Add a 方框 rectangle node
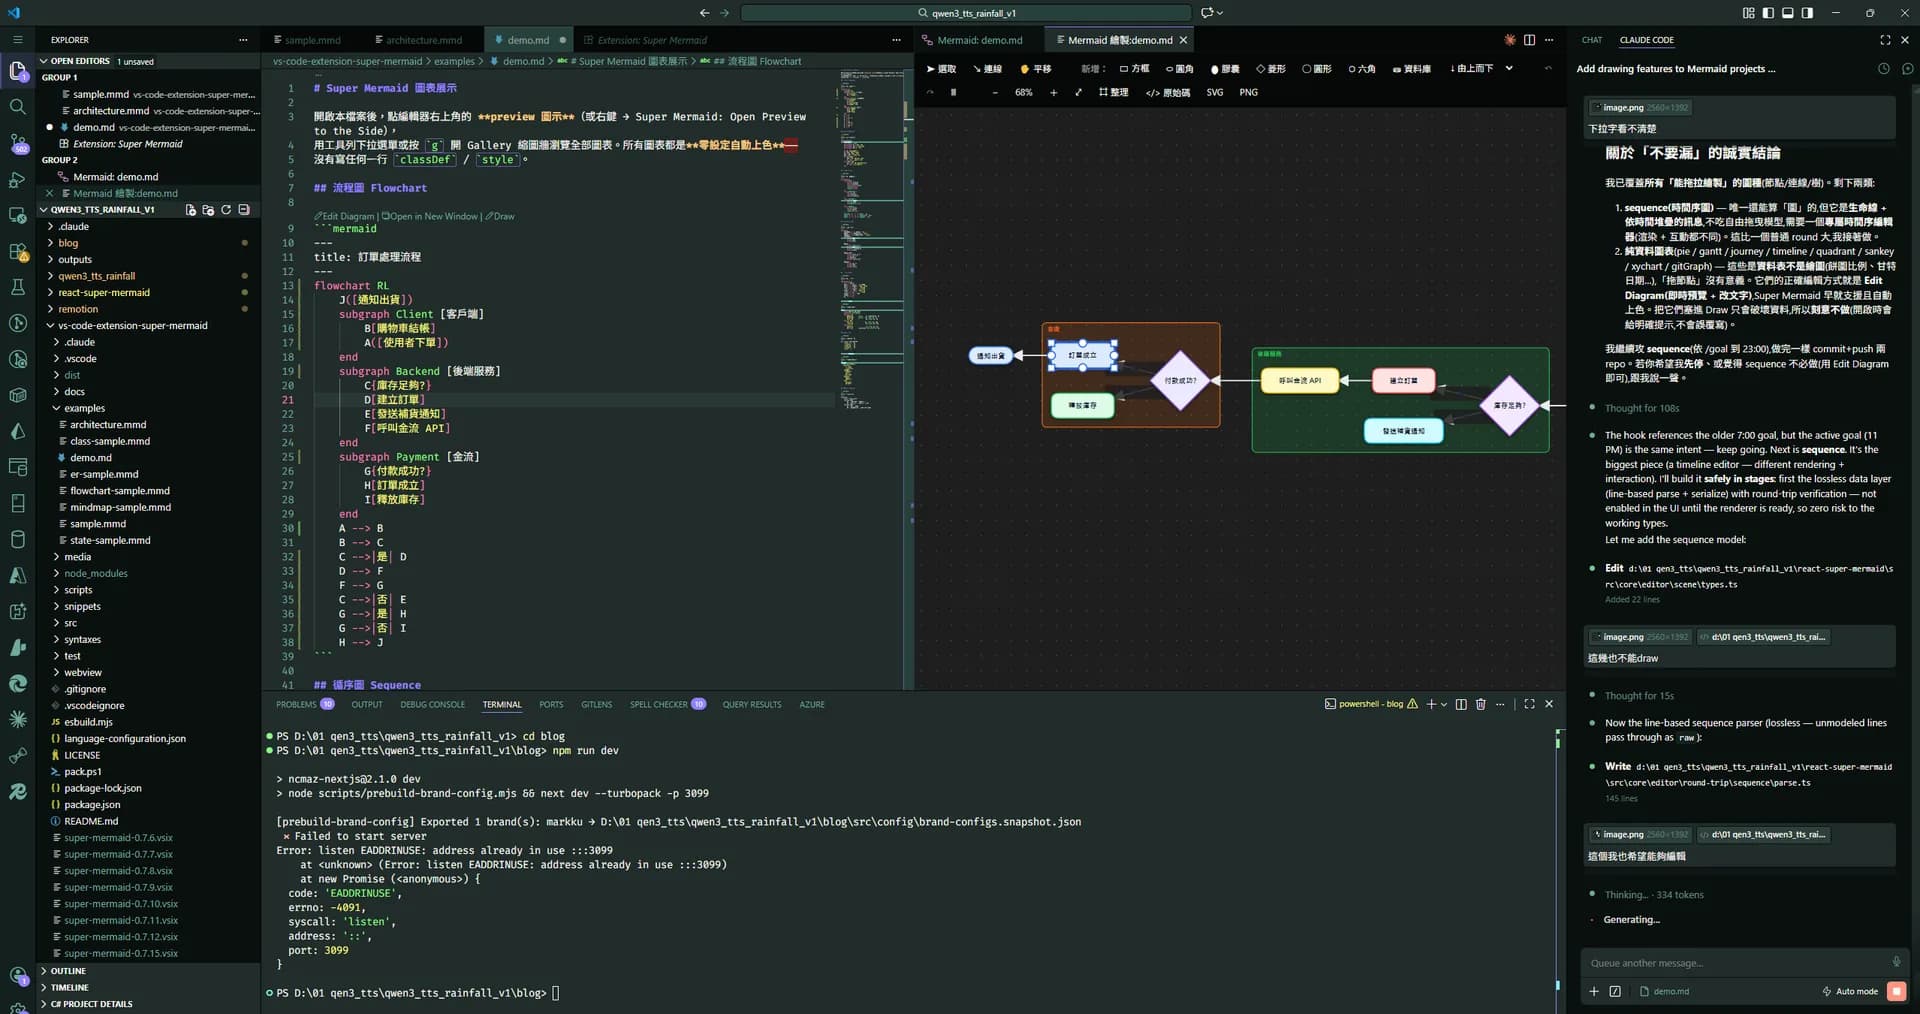Screen dimensions: 1920x1014 tap(1135, 69)
